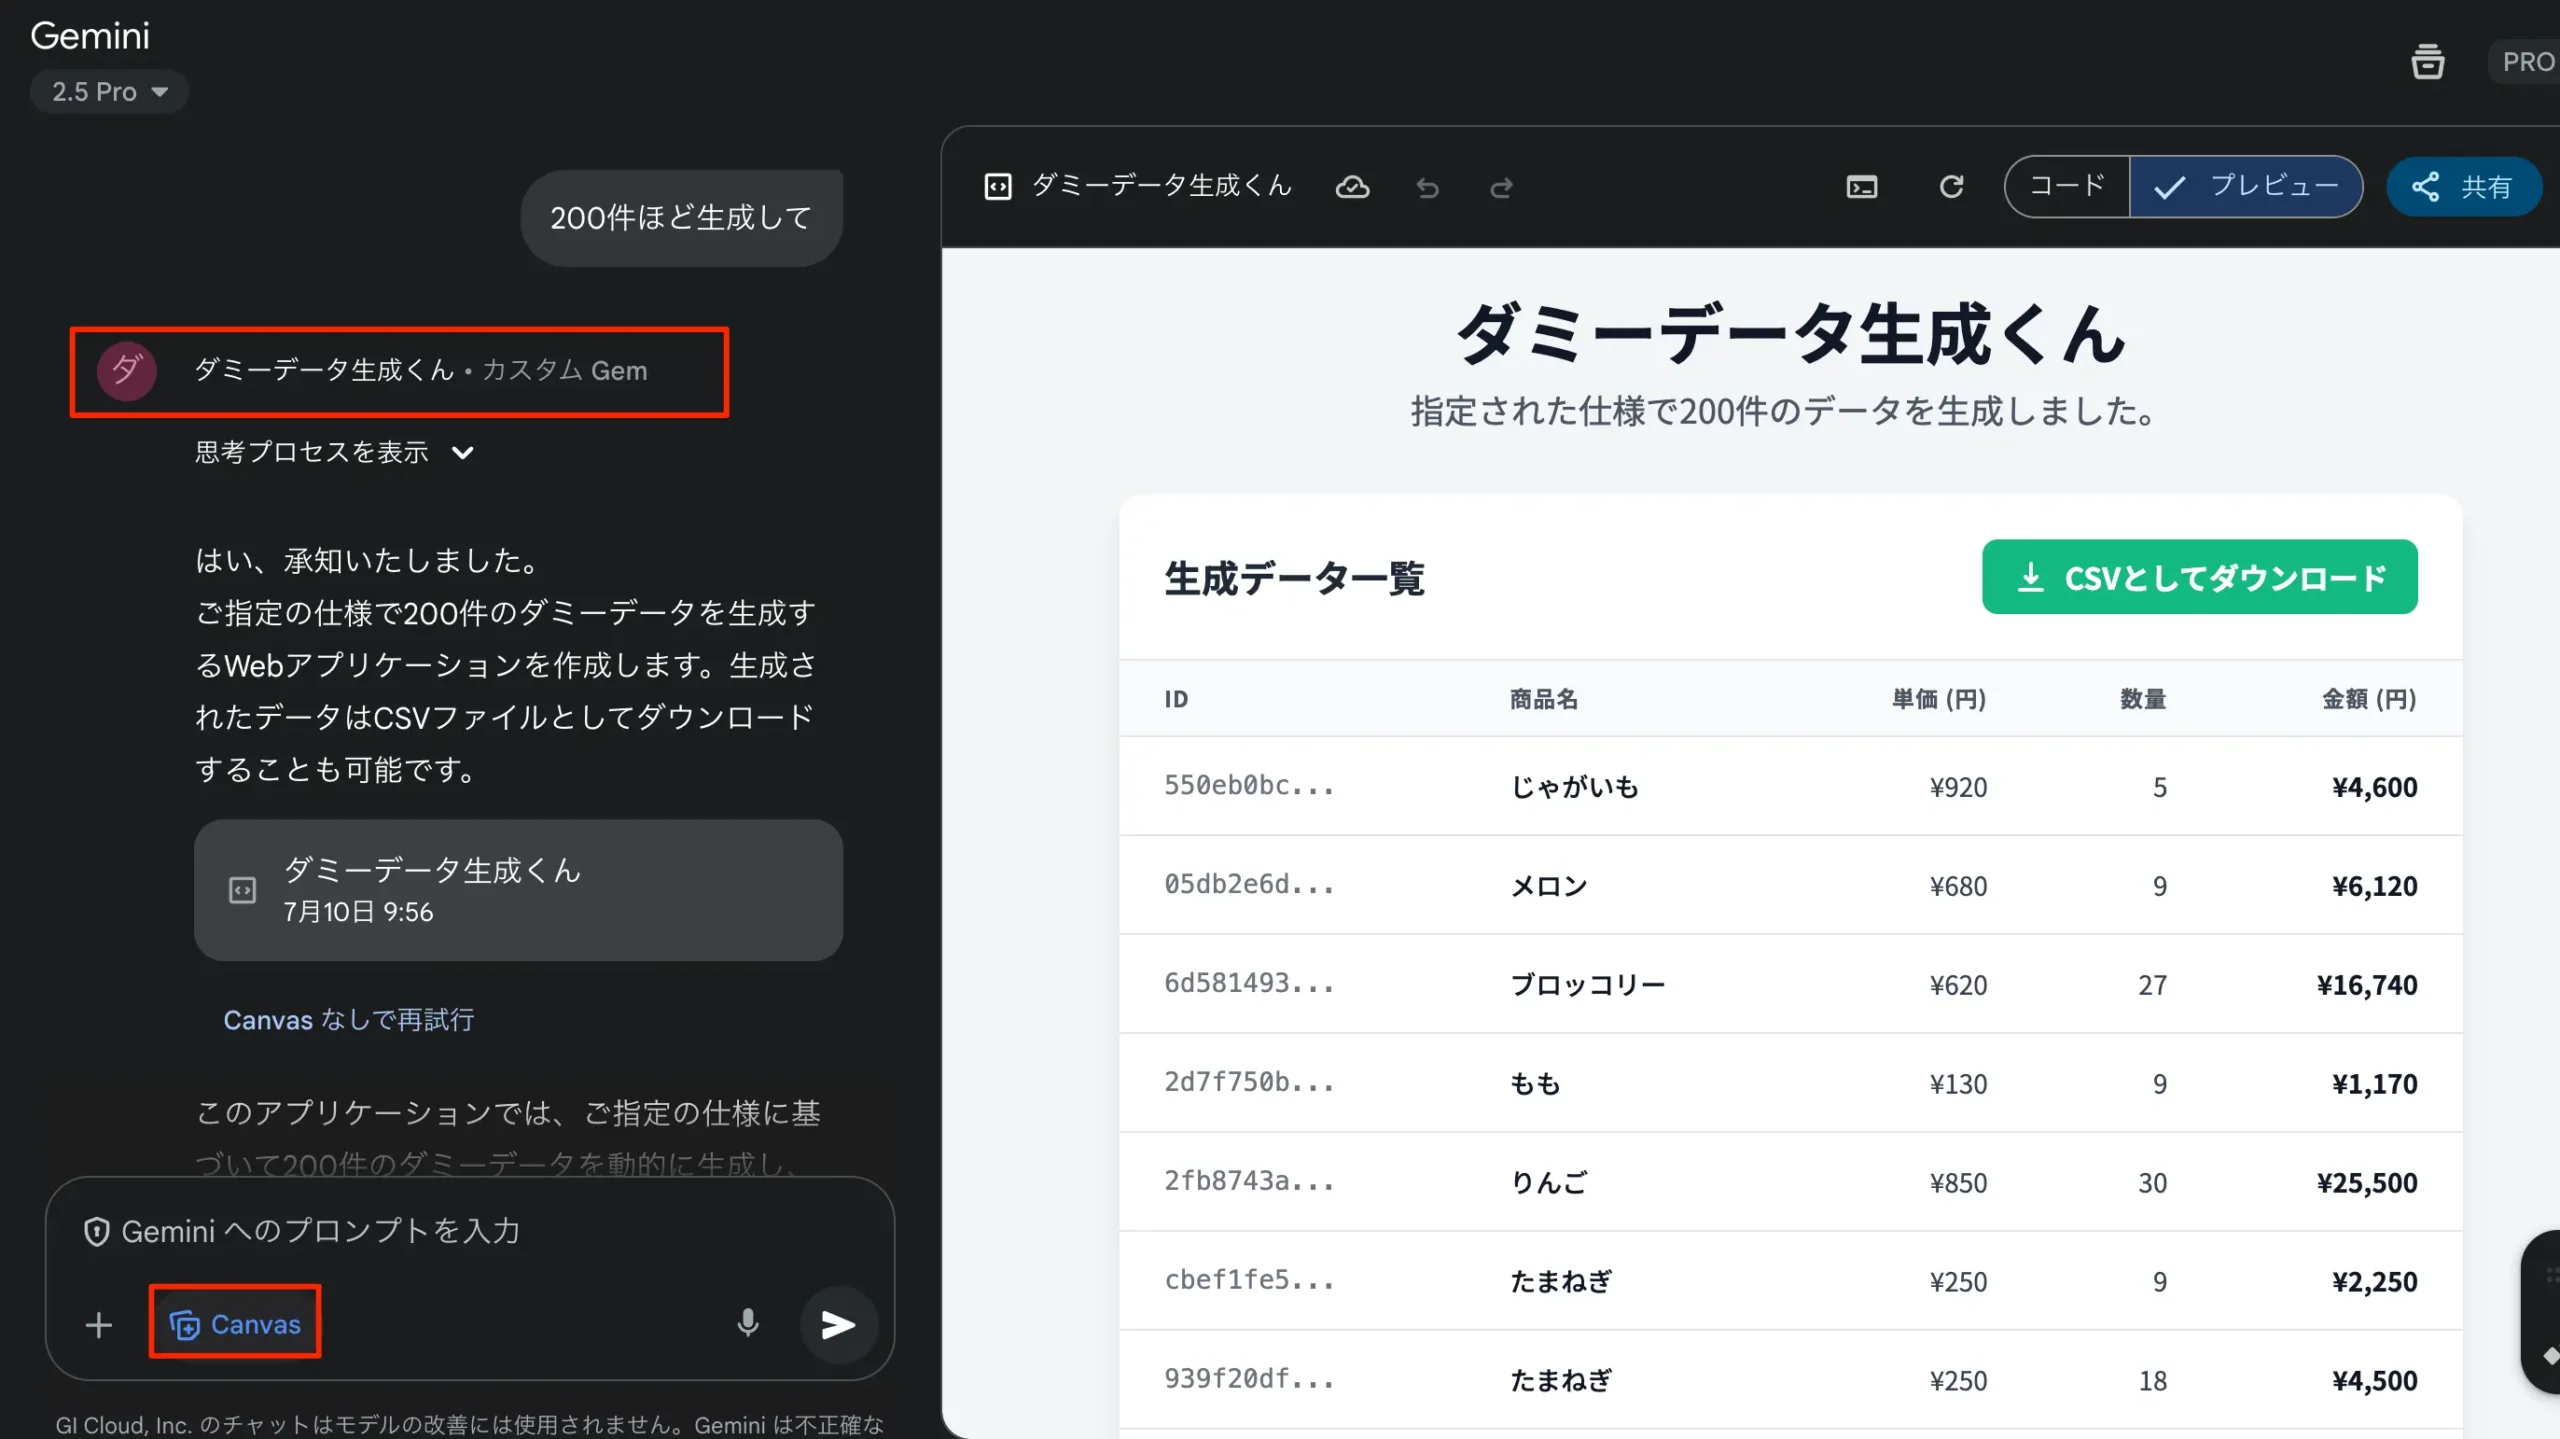Image resolution: width=2560 pixels, height=1439 pixels.
Task: Switch to the プレビュー tab
Action: [x=2246, y=187]
